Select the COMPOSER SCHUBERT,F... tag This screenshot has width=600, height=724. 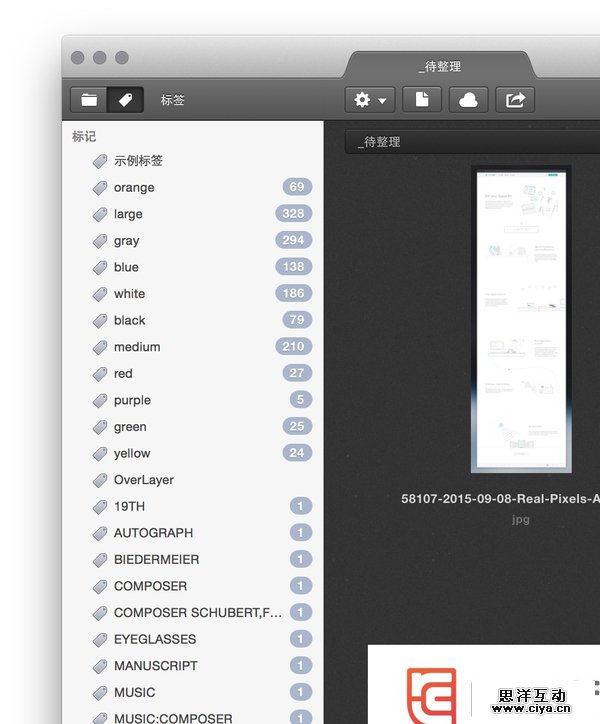tap(193, 613)
